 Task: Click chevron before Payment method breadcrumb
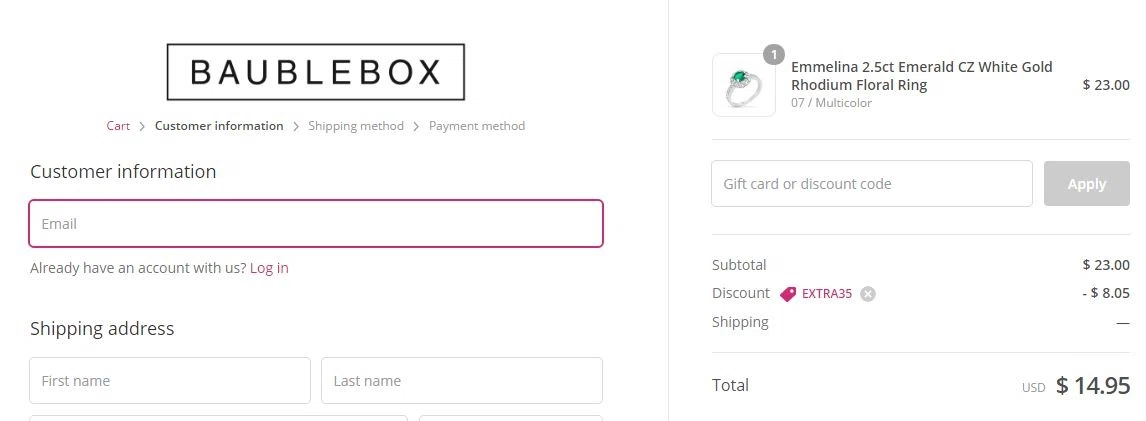[x=416, y=126]
